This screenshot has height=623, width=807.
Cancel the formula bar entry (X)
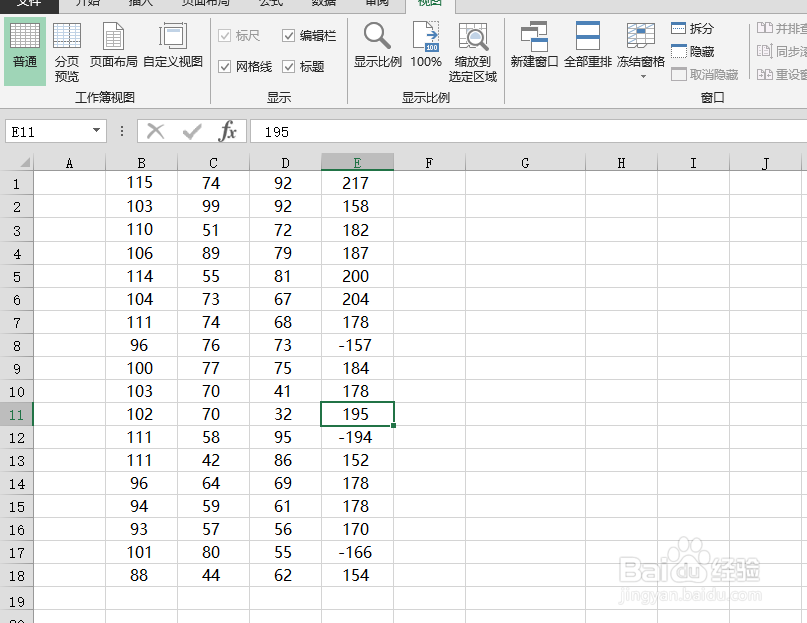click(155, 131)
